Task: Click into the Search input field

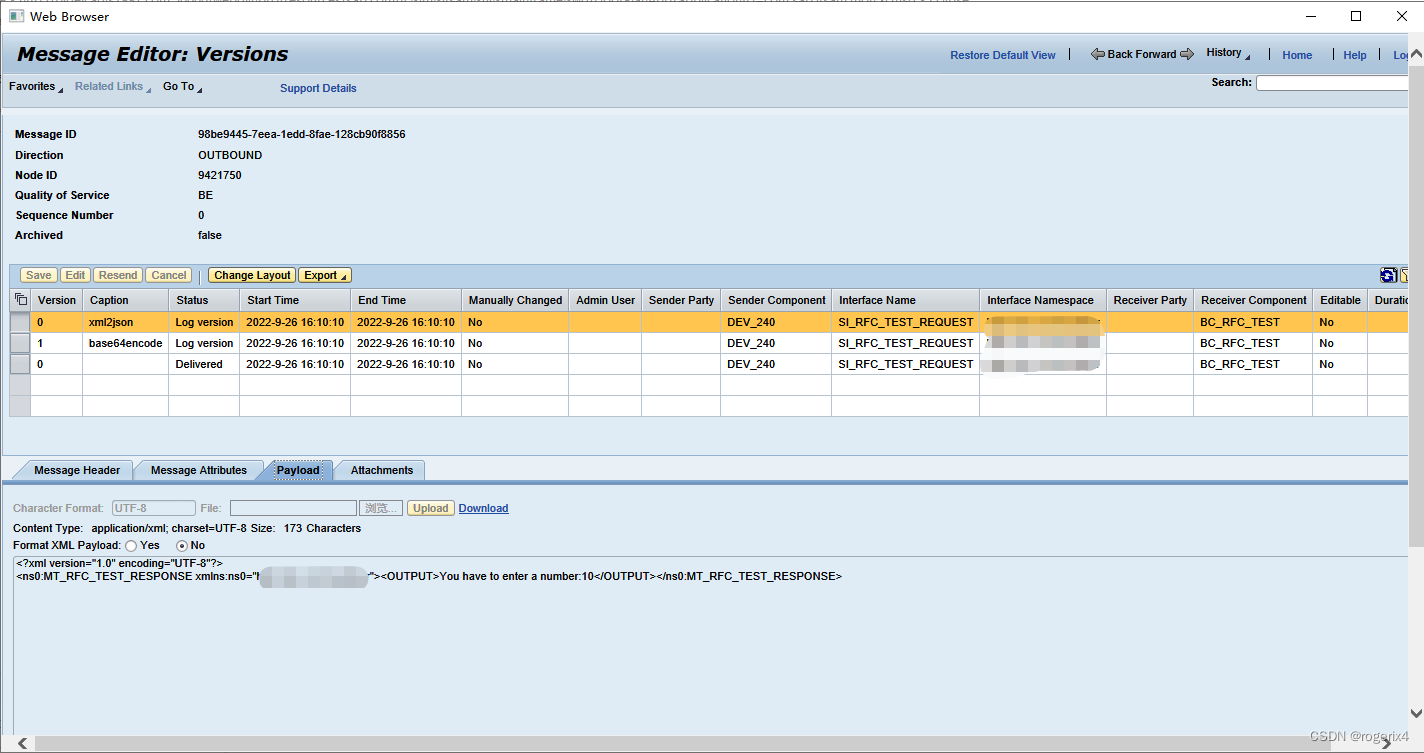Action: tap(1332, 83)
